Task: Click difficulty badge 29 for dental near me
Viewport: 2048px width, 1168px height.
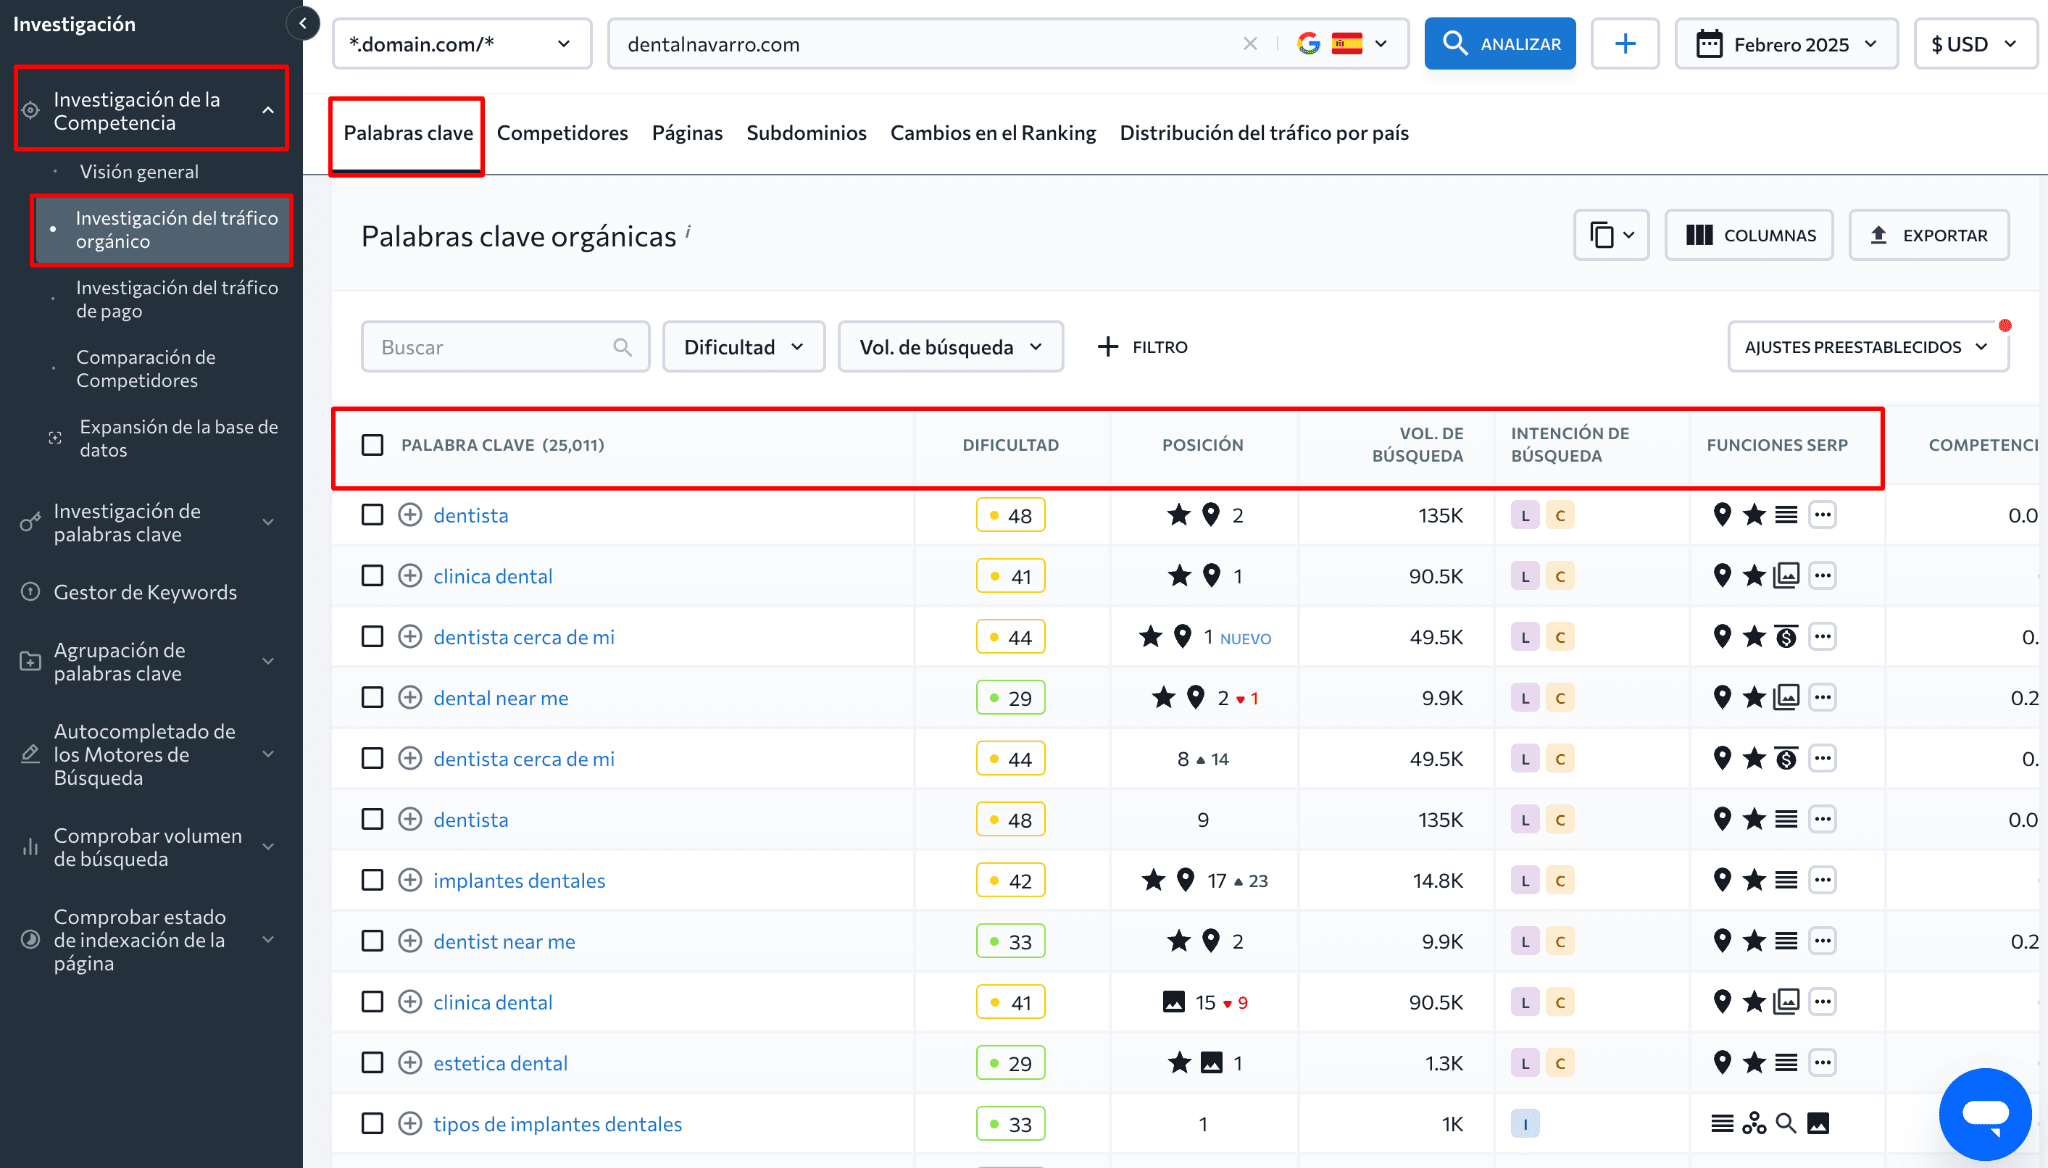Action: point(1010,698)
